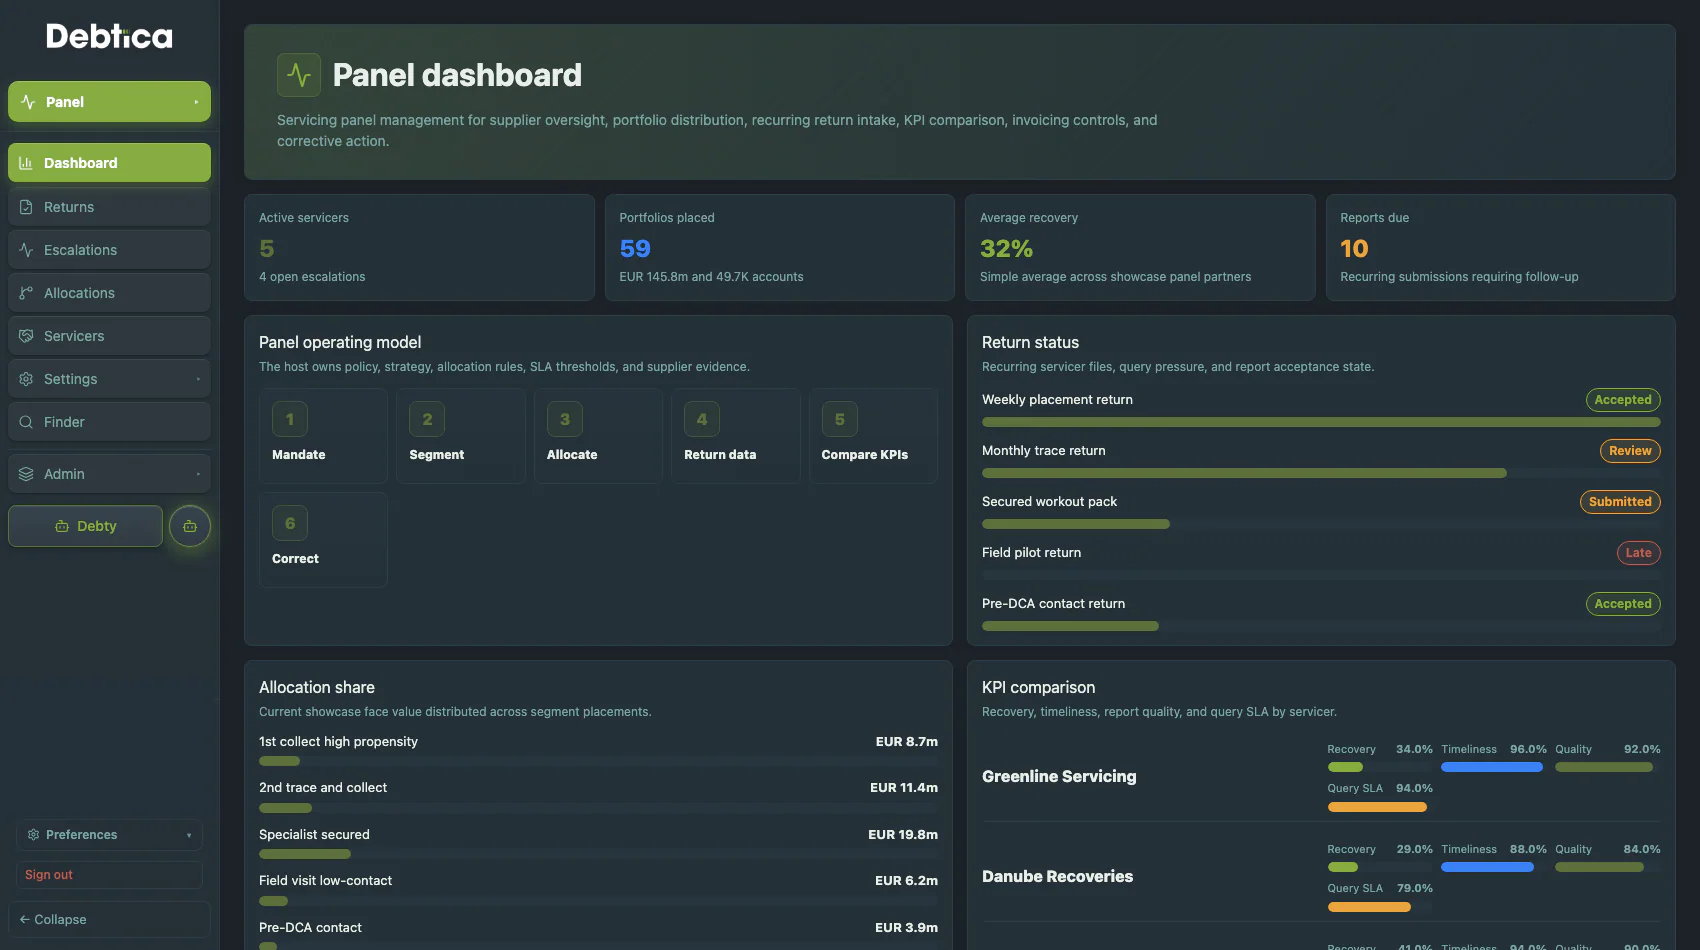The width and height of the screenshot is (1700, 950).
Task: Expand the Admin submenu arrow
Action: click(x=198, y=474)
